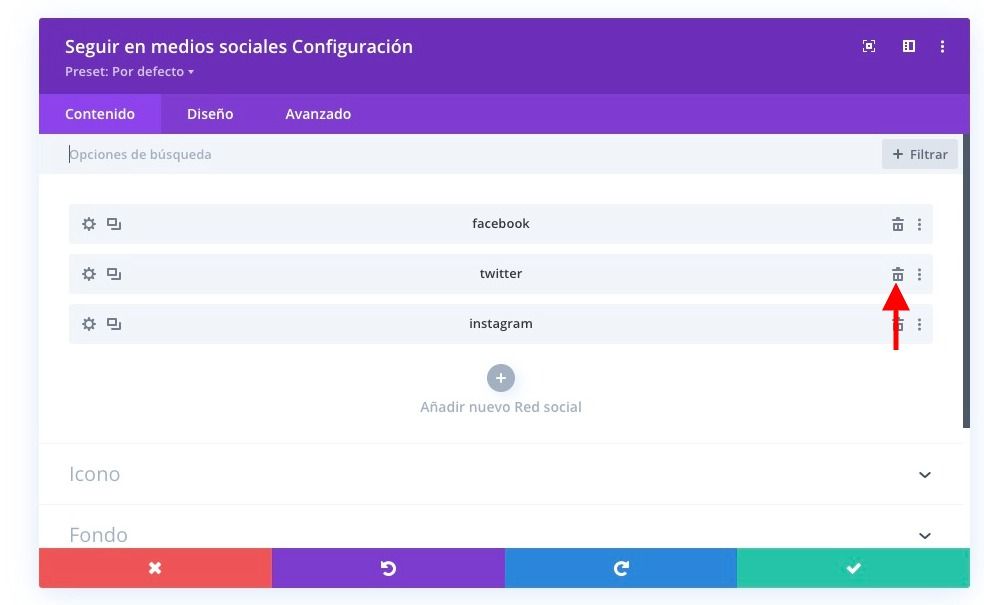This screenshot has height=605, width=984.
Task: Expand modal to fullscreen icon in header
Action: click(869, 46)
